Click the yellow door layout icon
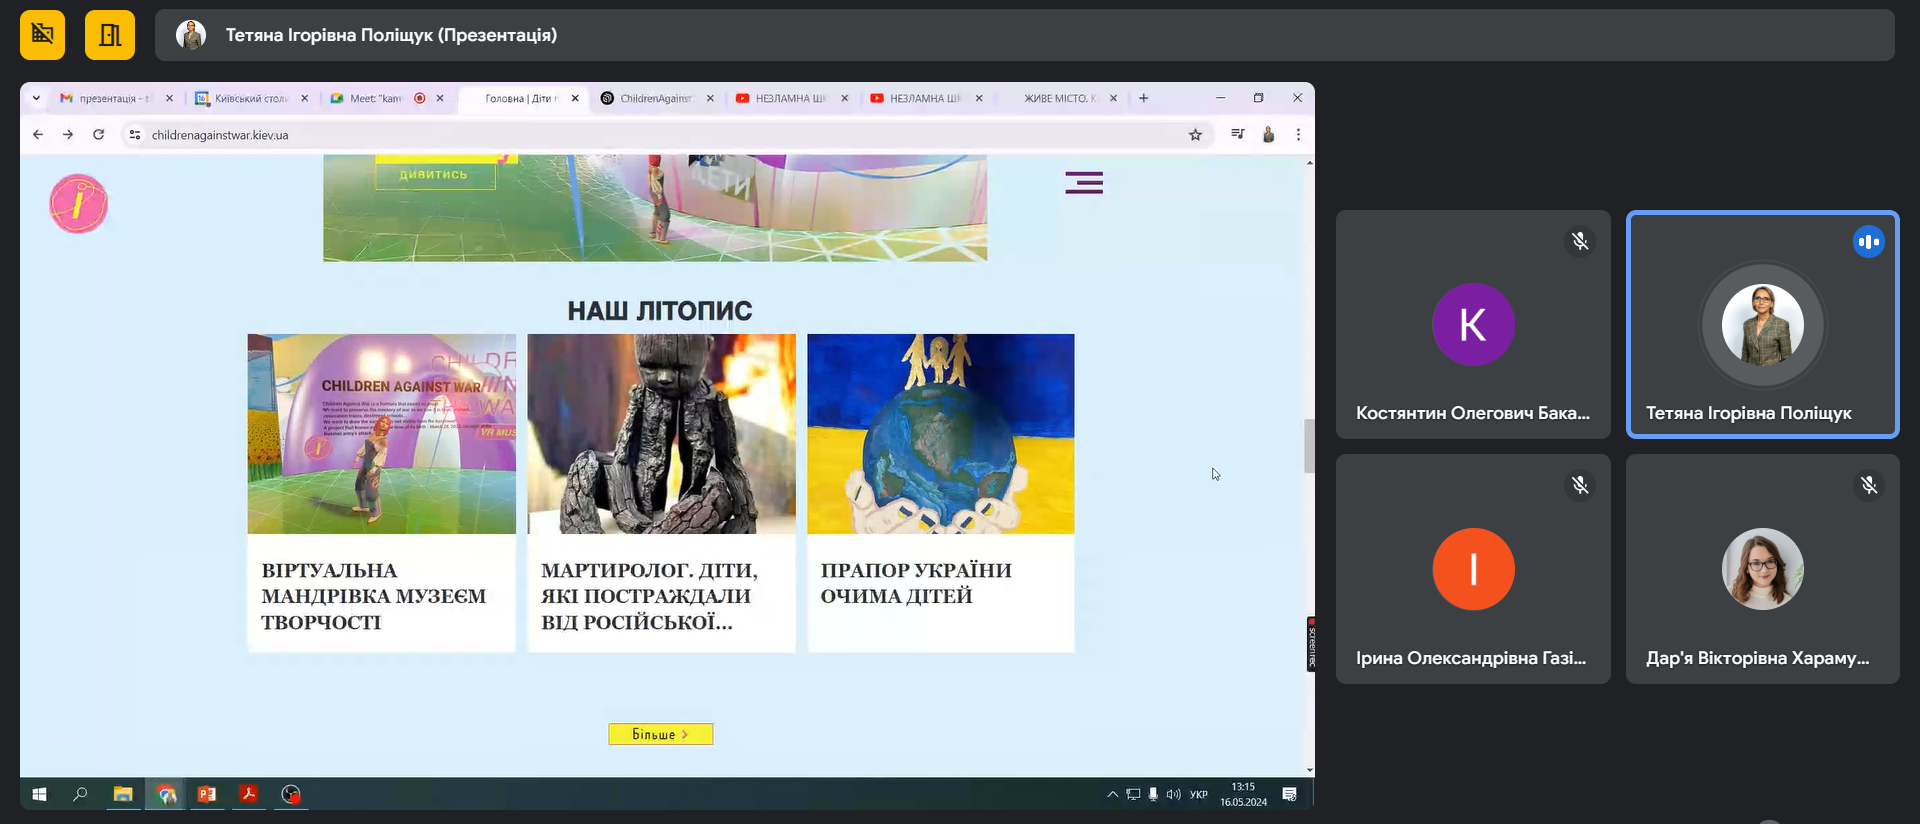1920x824 pixels. pyautogui.click(x=110, y=35)
